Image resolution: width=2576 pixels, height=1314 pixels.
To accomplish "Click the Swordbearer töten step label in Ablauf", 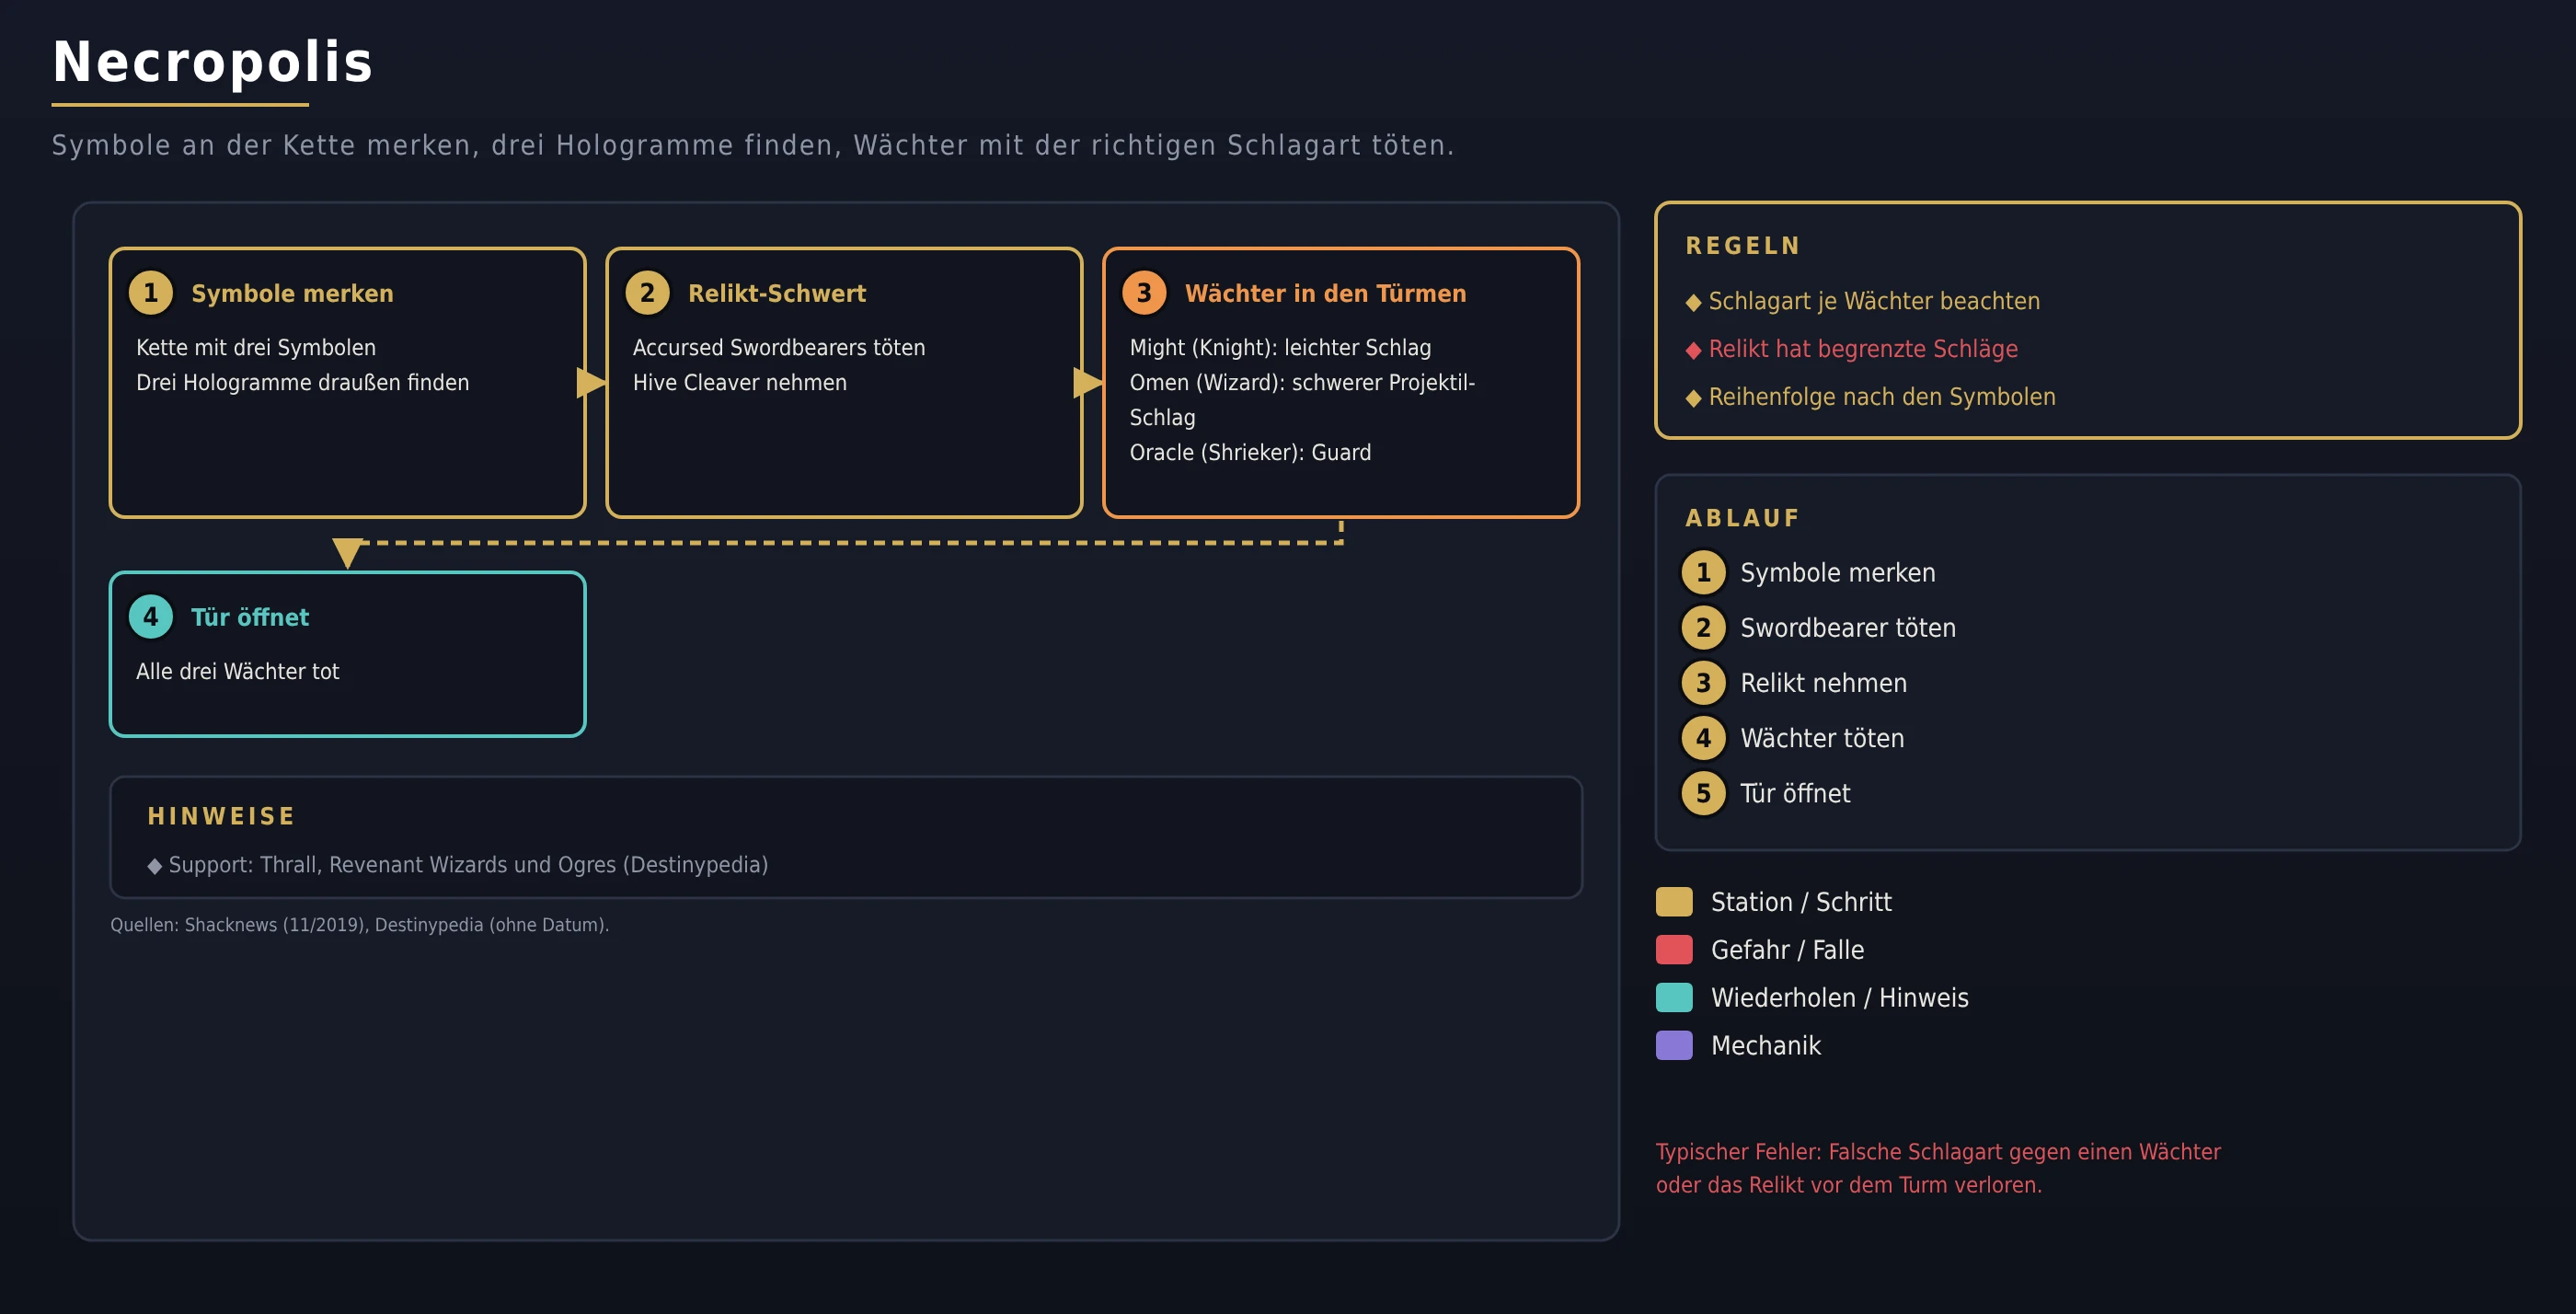I will 1848,628.
